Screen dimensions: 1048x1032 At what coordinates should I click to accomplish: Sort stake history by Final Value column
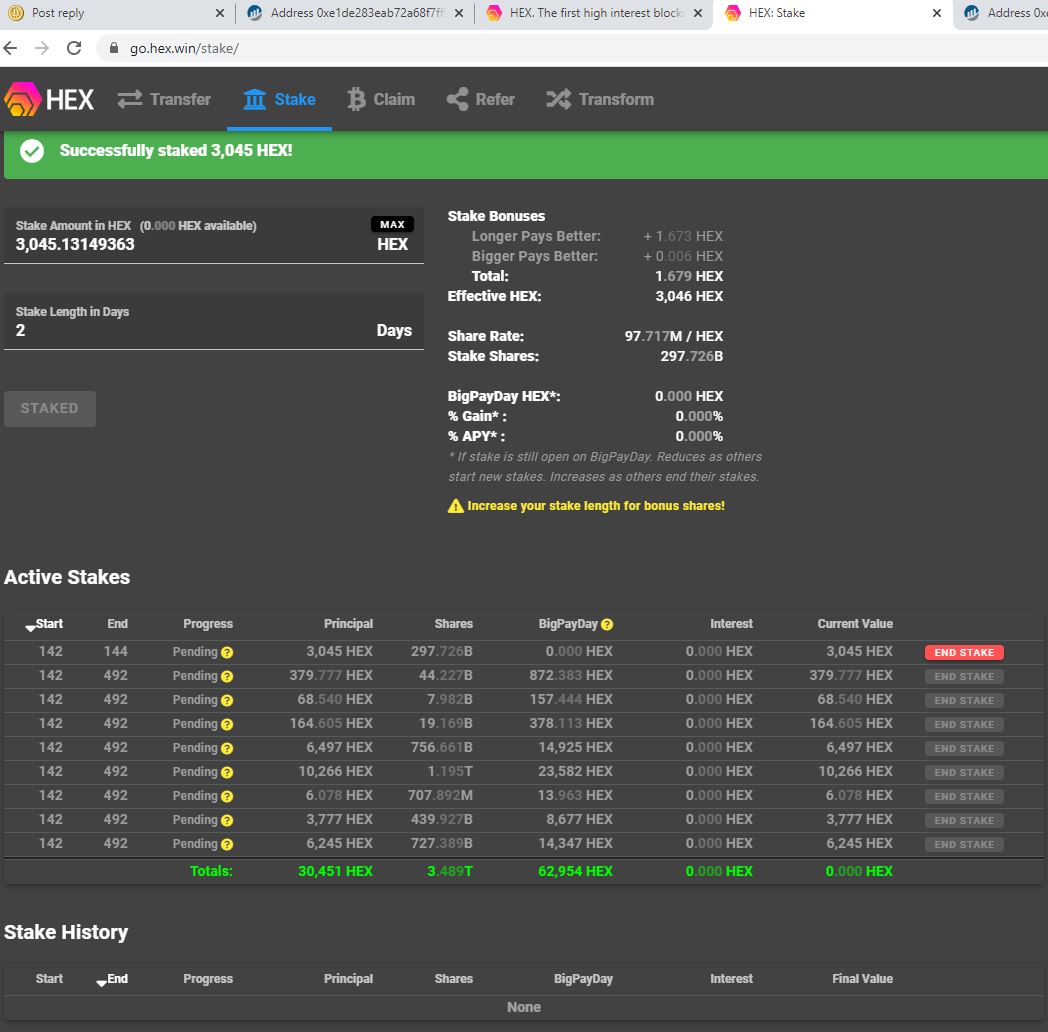point(862,979)
